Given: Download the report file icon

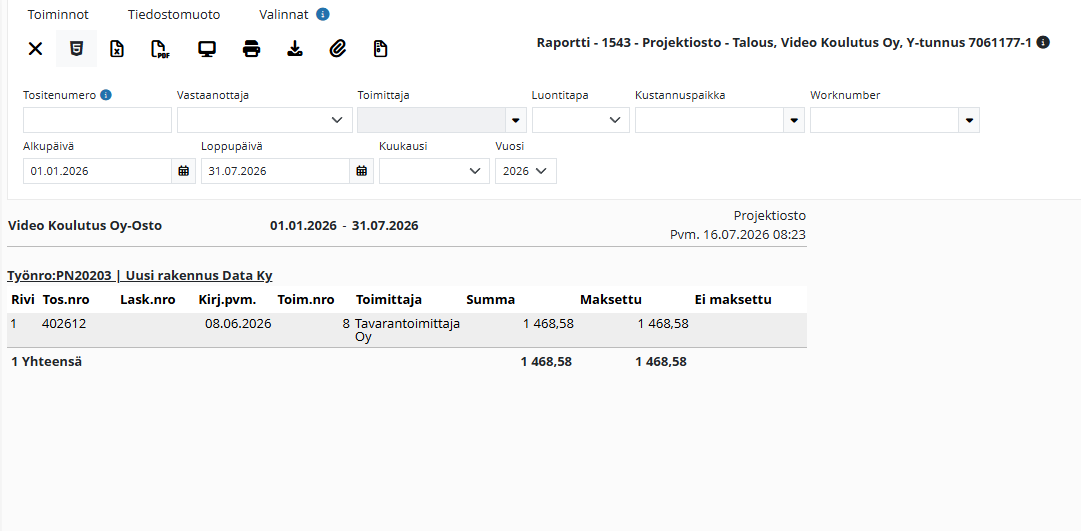Looking at the screenshot, I should click(x=295, y=49).
